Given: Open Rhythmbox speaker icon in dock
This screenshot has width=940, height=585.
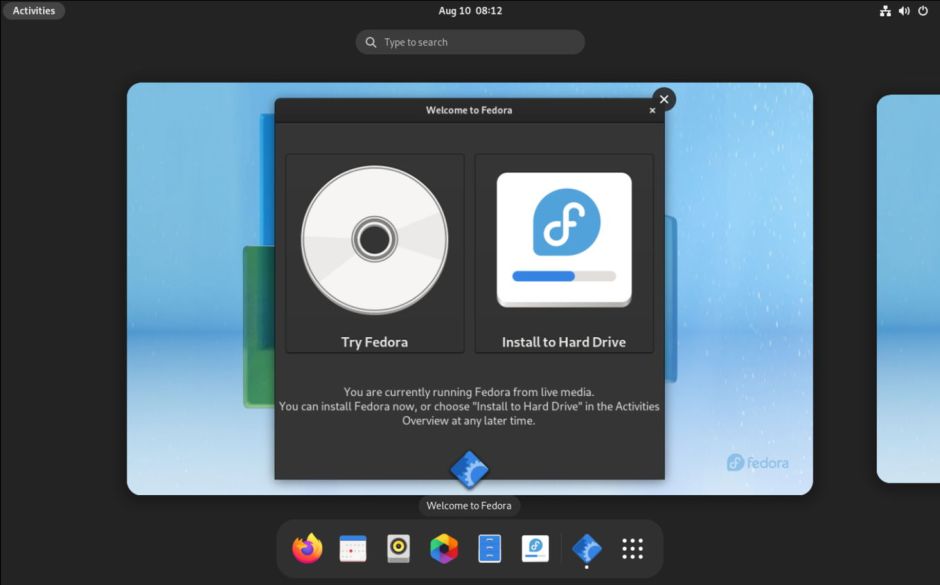Looking at the screenshot, I should tap(398, 548).
